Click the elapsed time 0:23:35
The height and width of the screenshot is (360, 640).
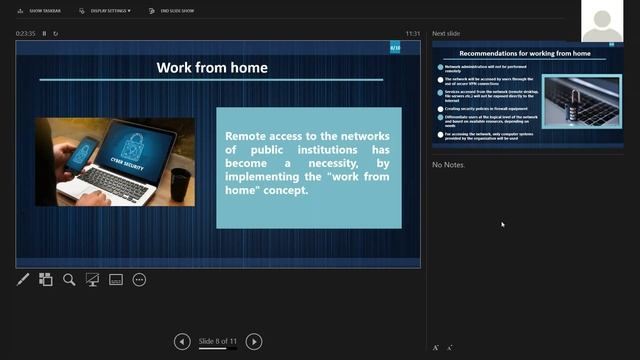25,33
